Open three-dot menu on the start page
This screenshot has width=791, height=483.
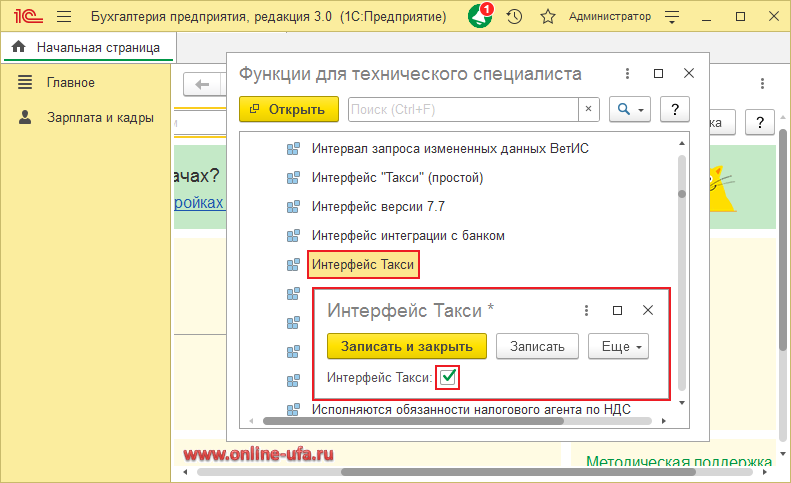pyautogui.click(x=762, y=83)
